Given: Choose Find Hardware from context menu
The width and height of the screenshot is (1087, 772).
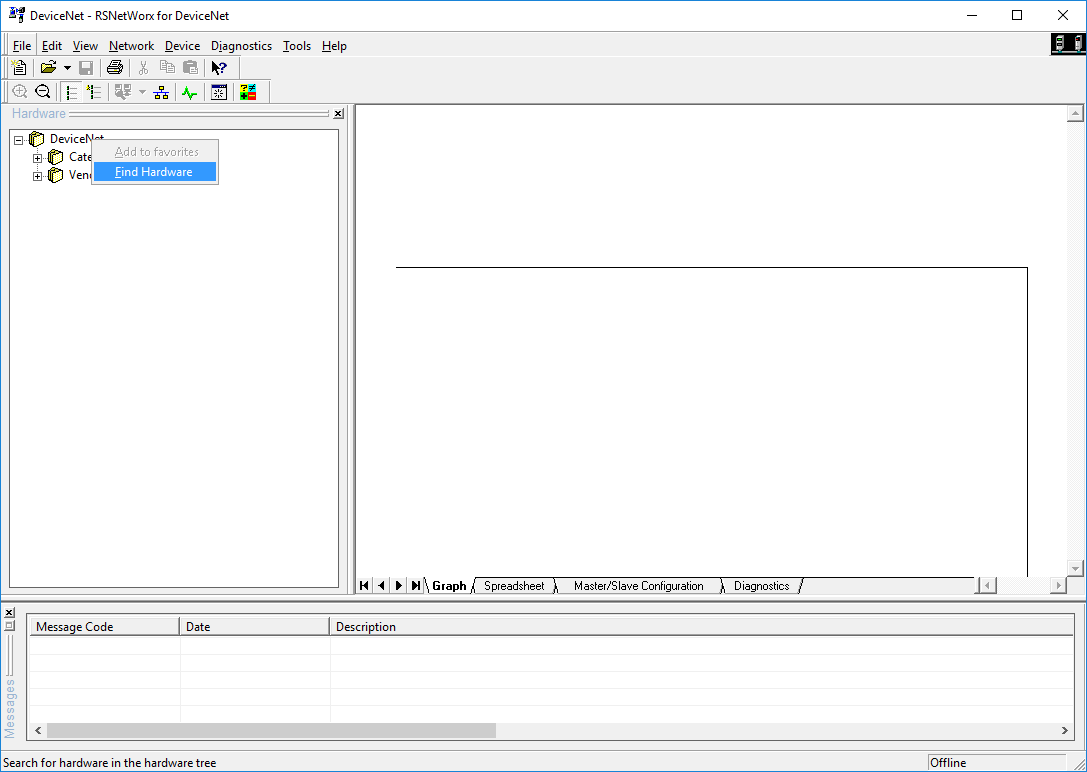Looking at the screenshot, I should pyautogui.click(x=155, y=172).
